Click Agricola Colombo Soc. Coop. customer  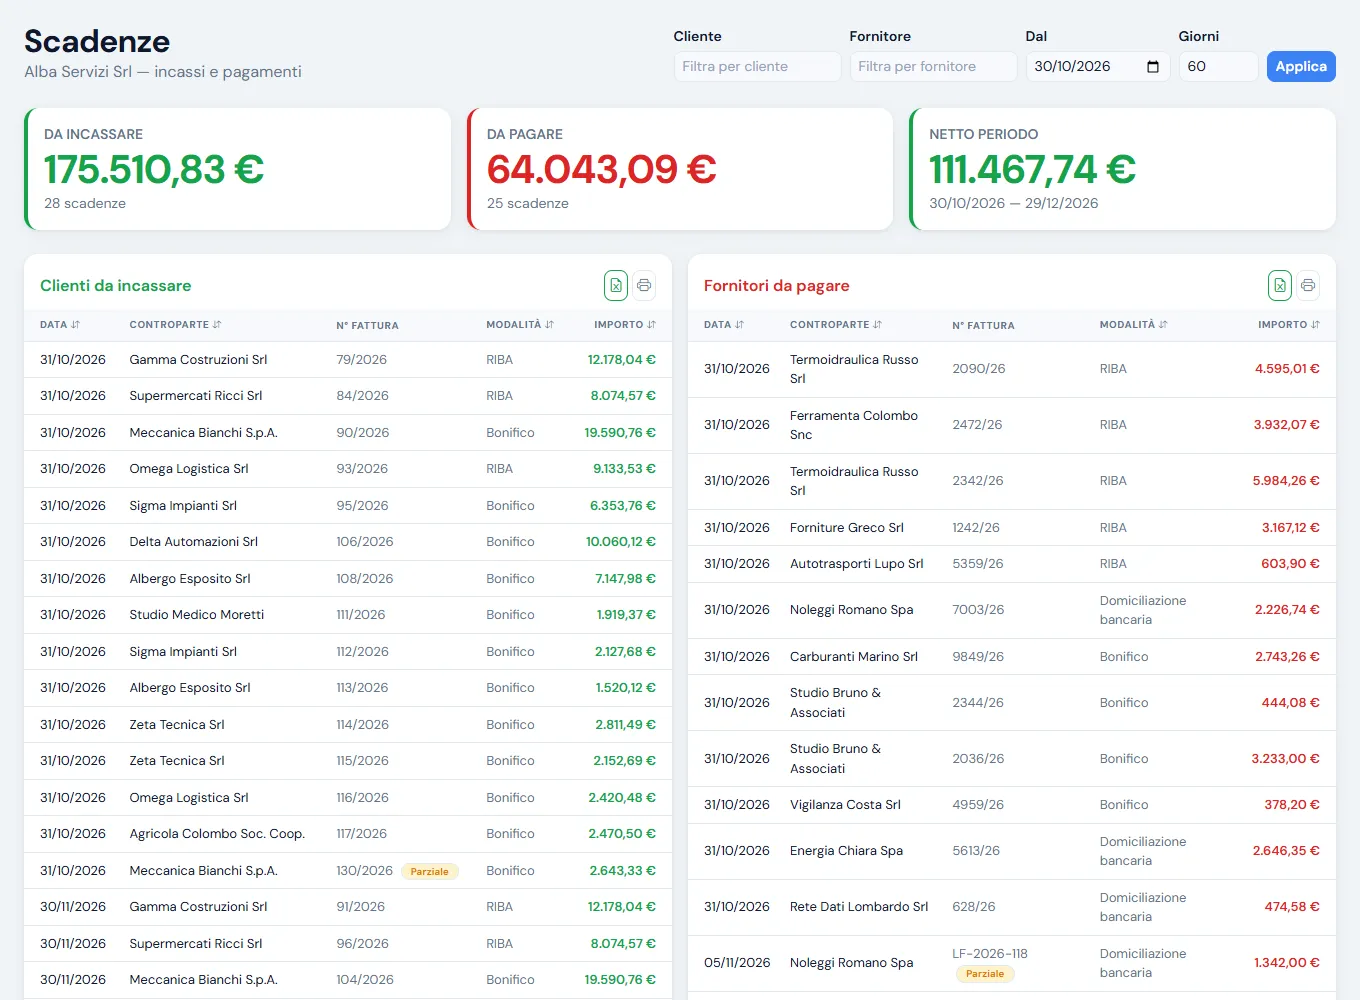click(x=217, y=834)
